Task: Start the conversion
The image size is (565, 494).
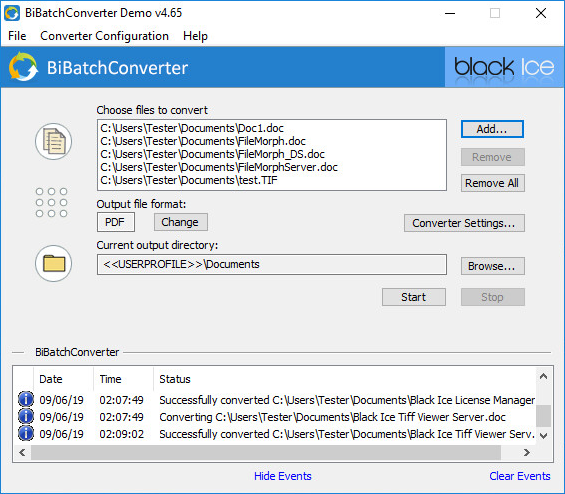Action: (414, 297)
